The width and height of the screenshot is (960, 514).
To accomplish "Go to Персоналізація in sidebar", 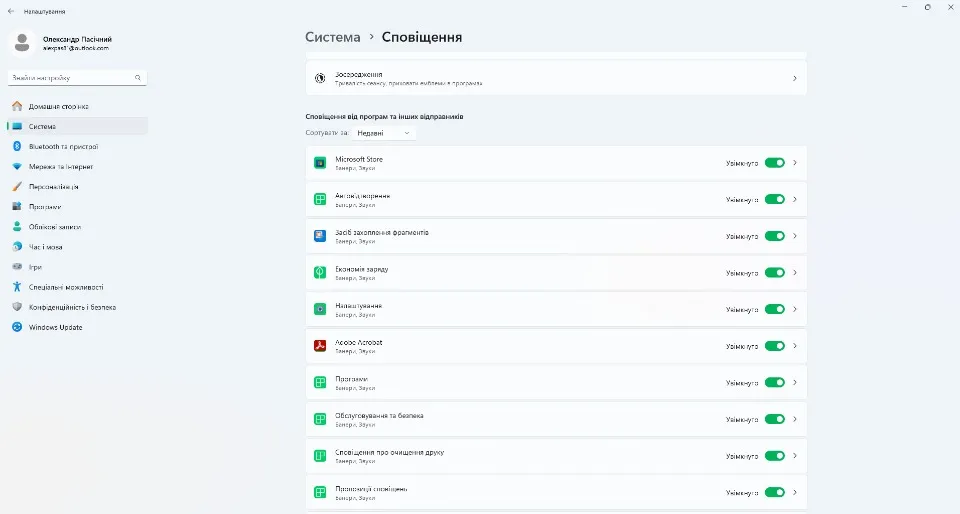I will [53, 187].
